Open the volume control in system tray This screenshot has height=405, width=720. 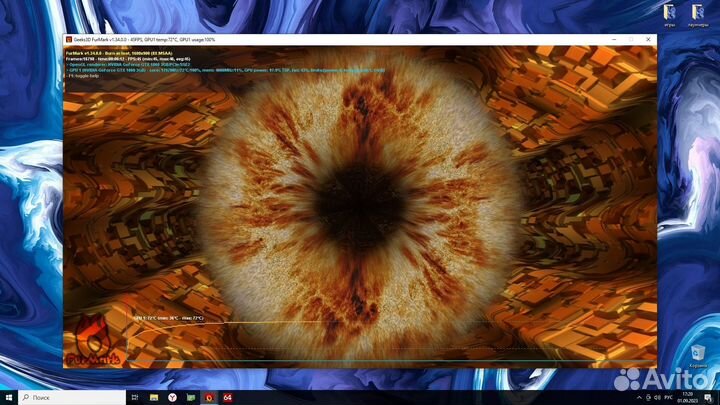point(655,396)
